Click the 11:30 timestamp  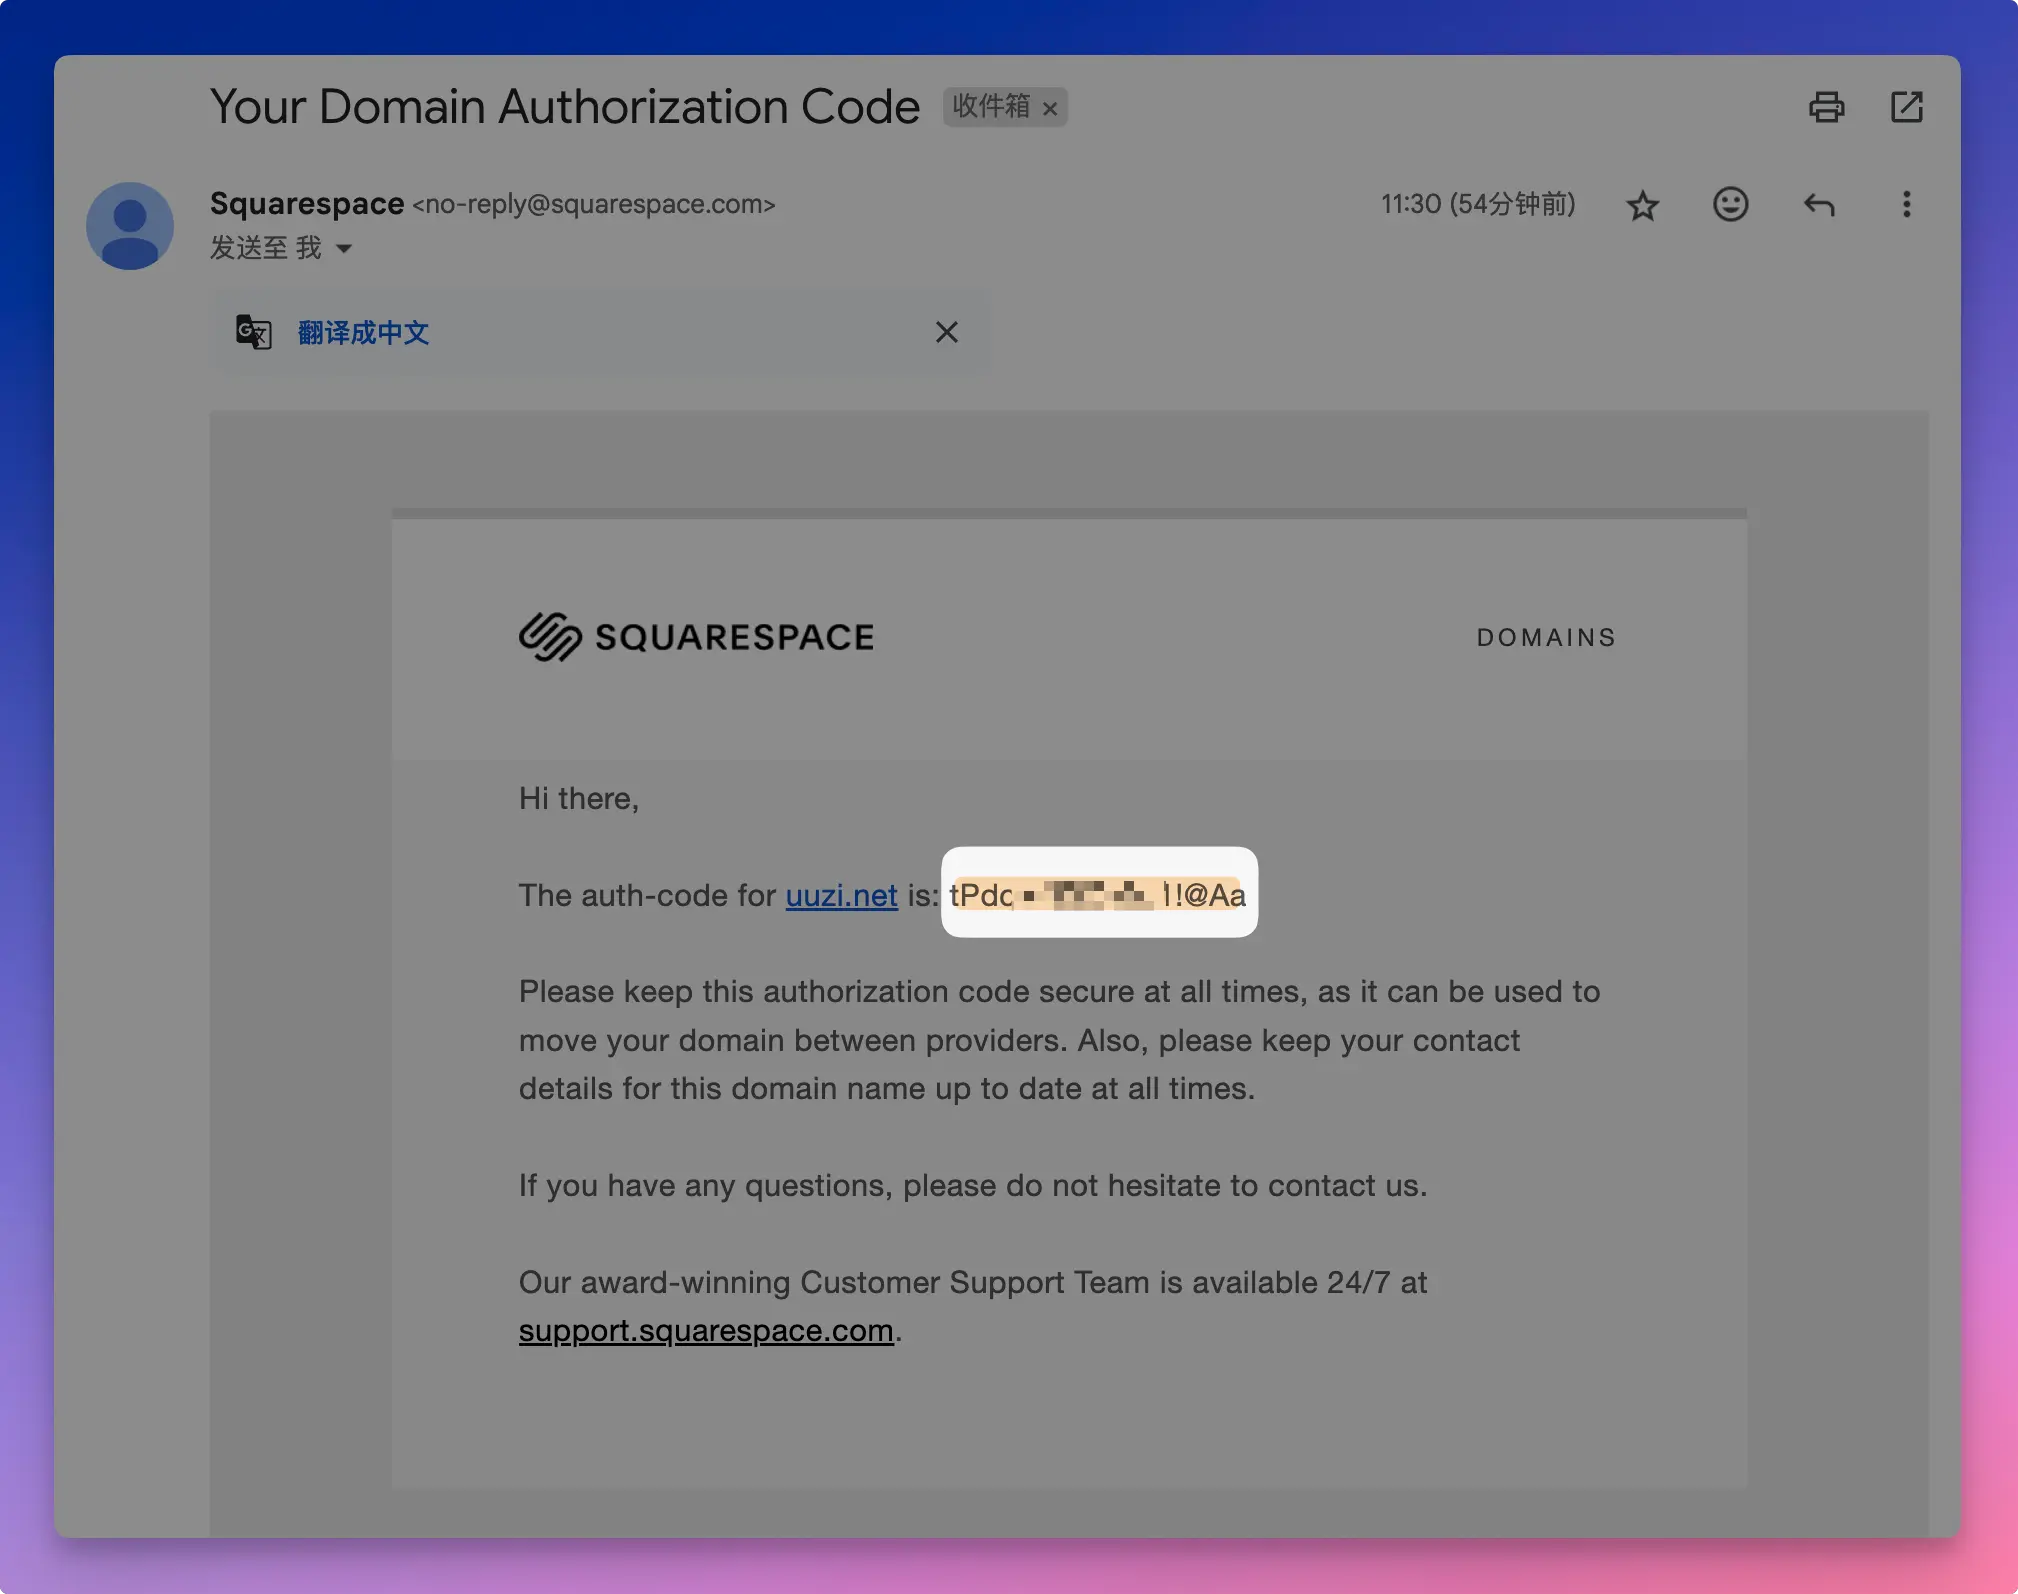coord(1478,204)
